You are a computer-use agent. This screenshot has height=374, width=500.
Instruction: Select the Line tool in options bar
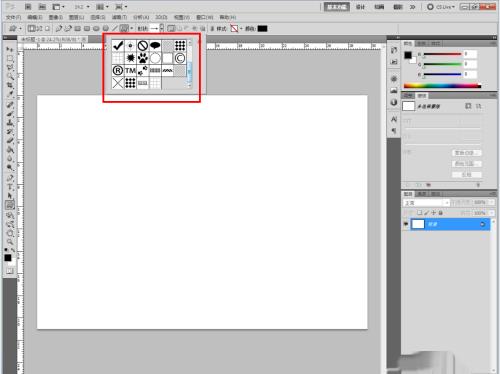click(114, 29)
